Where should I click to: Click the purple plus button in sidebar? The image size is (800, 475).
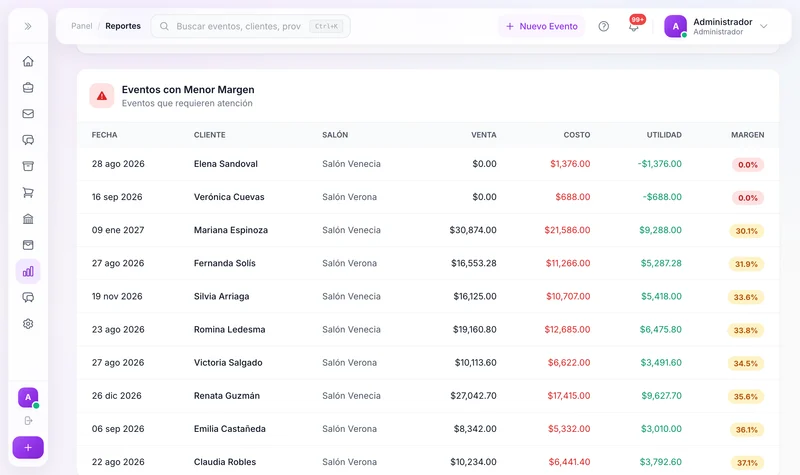[28, 447]
